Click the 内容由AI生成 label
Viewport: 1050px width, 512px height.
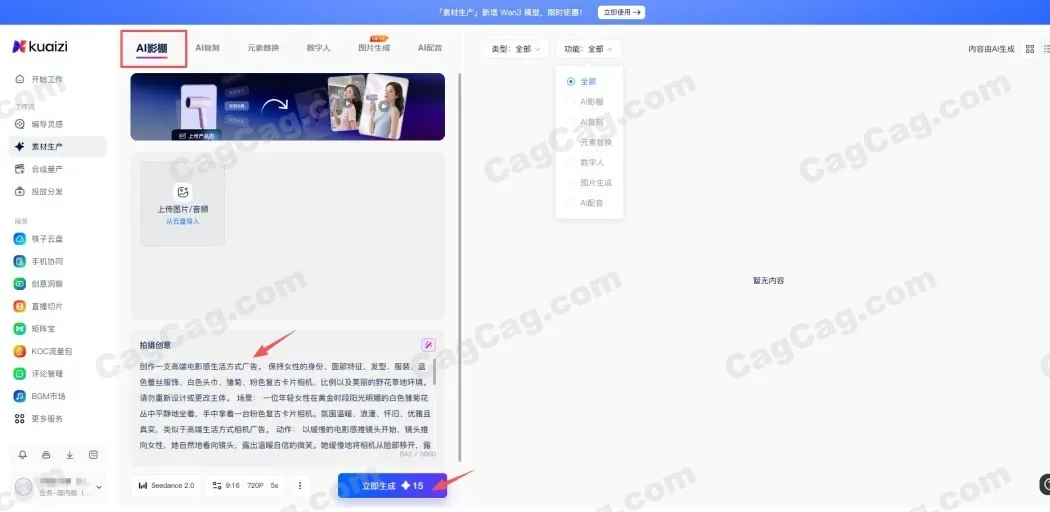(991, 49)
